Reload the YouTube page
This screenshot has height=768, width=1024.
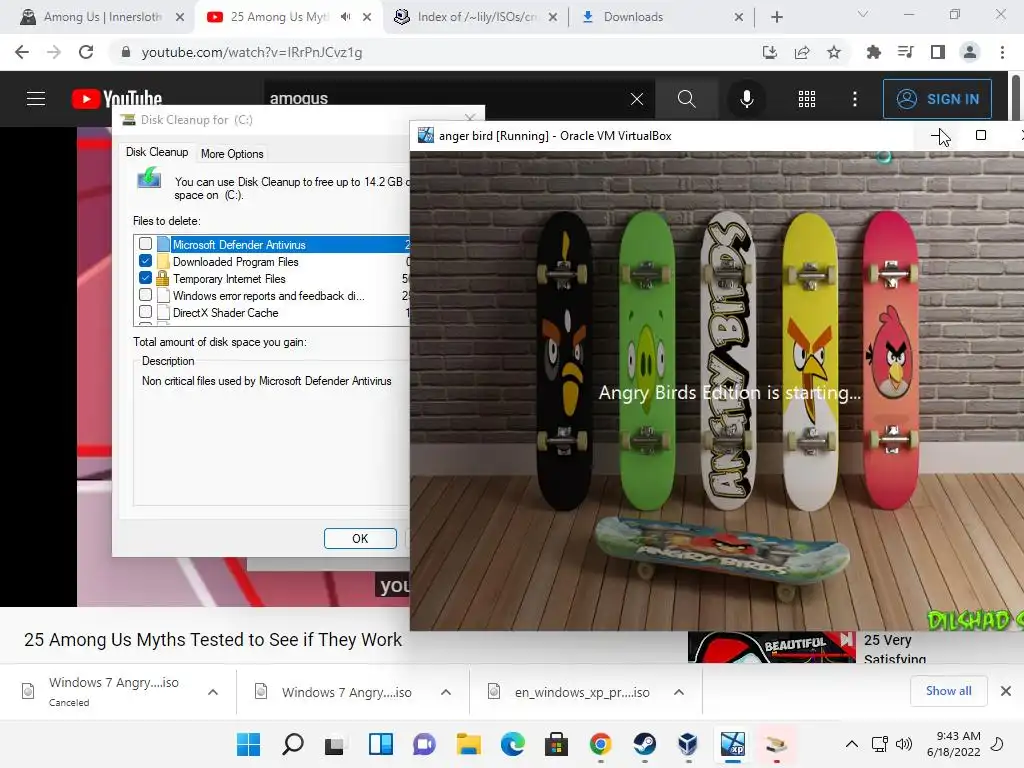pos(86,52)
